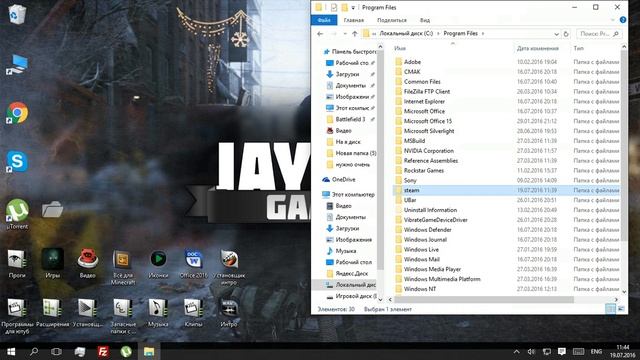Open the Клипы desktop folder icon
The height and width of the screenshot is (360, 640).
(x=193, y=313)
